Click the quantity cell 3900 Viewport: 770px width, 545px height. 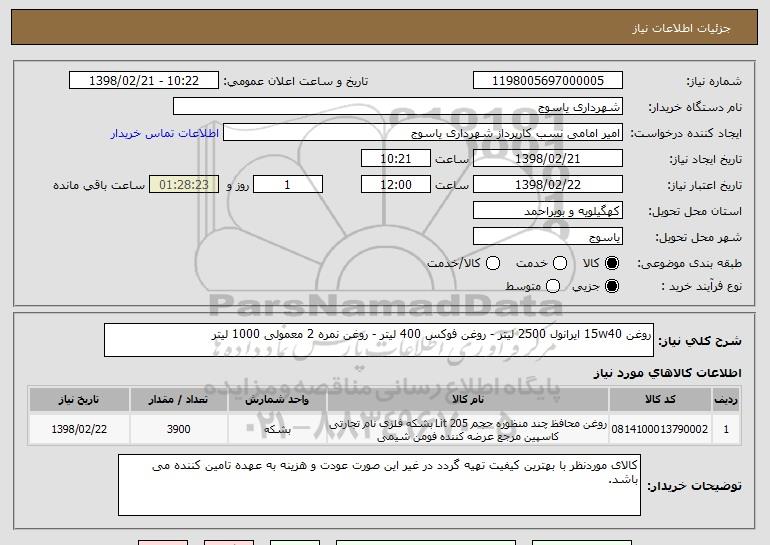click(178, 429)
